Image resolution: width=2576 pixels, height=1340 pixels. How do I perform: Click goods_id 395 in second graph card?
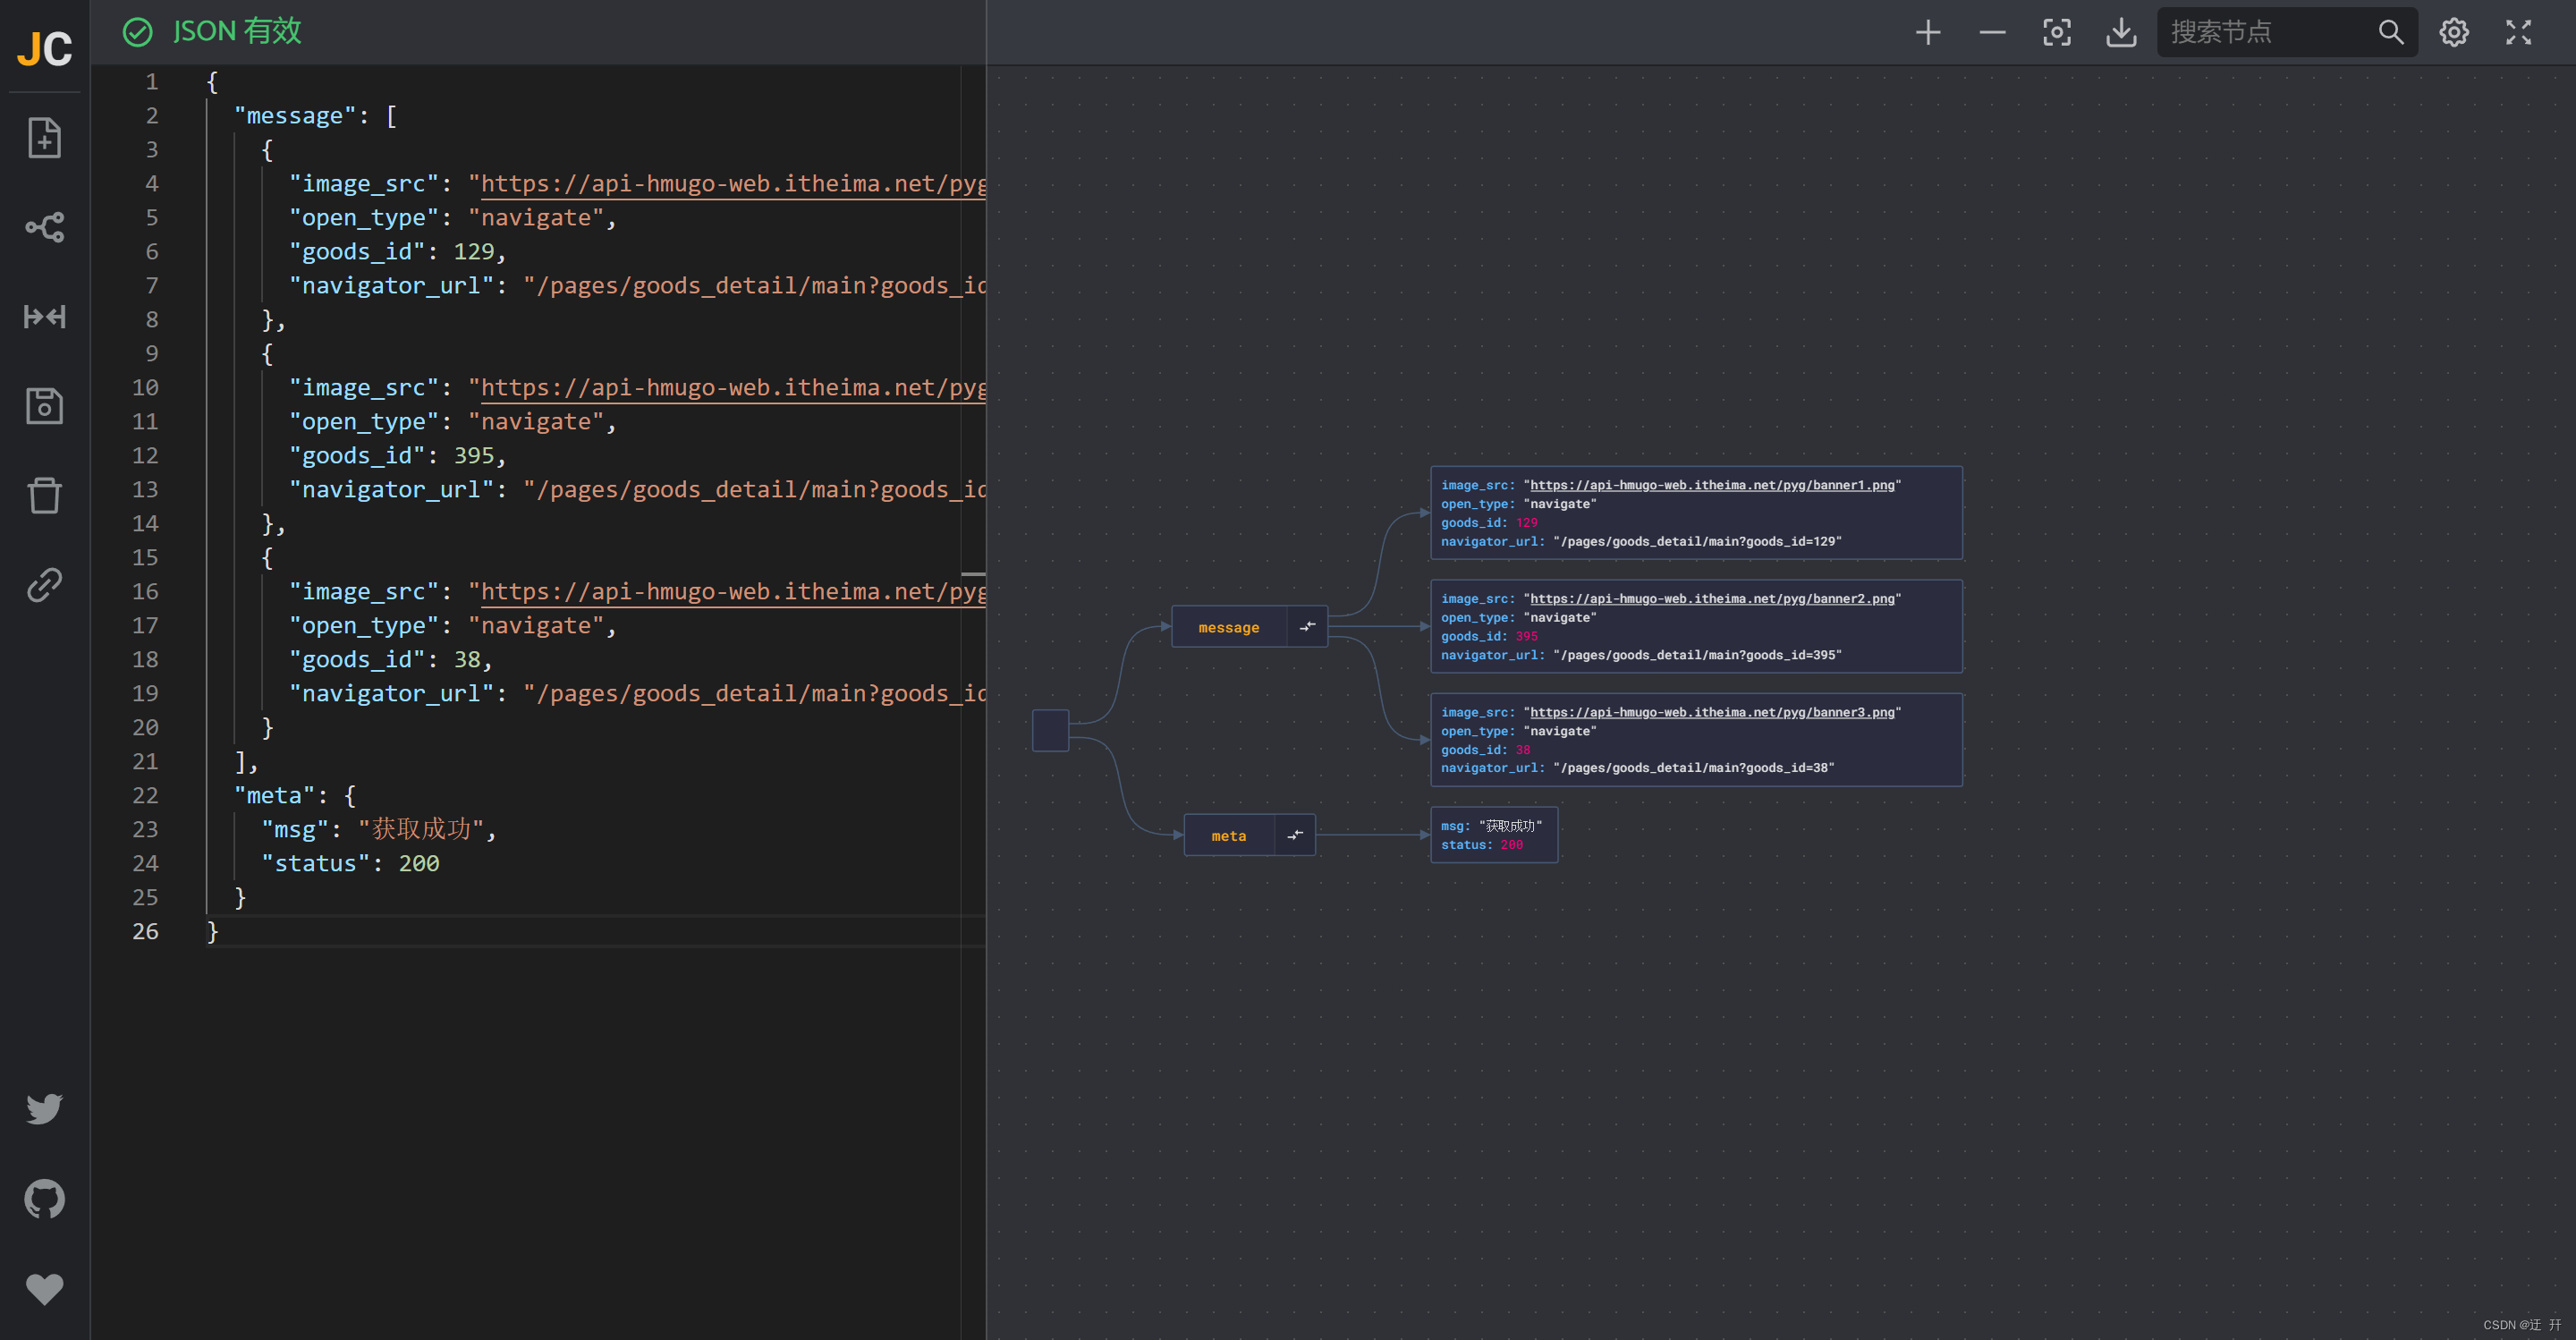pos(1526,636)
